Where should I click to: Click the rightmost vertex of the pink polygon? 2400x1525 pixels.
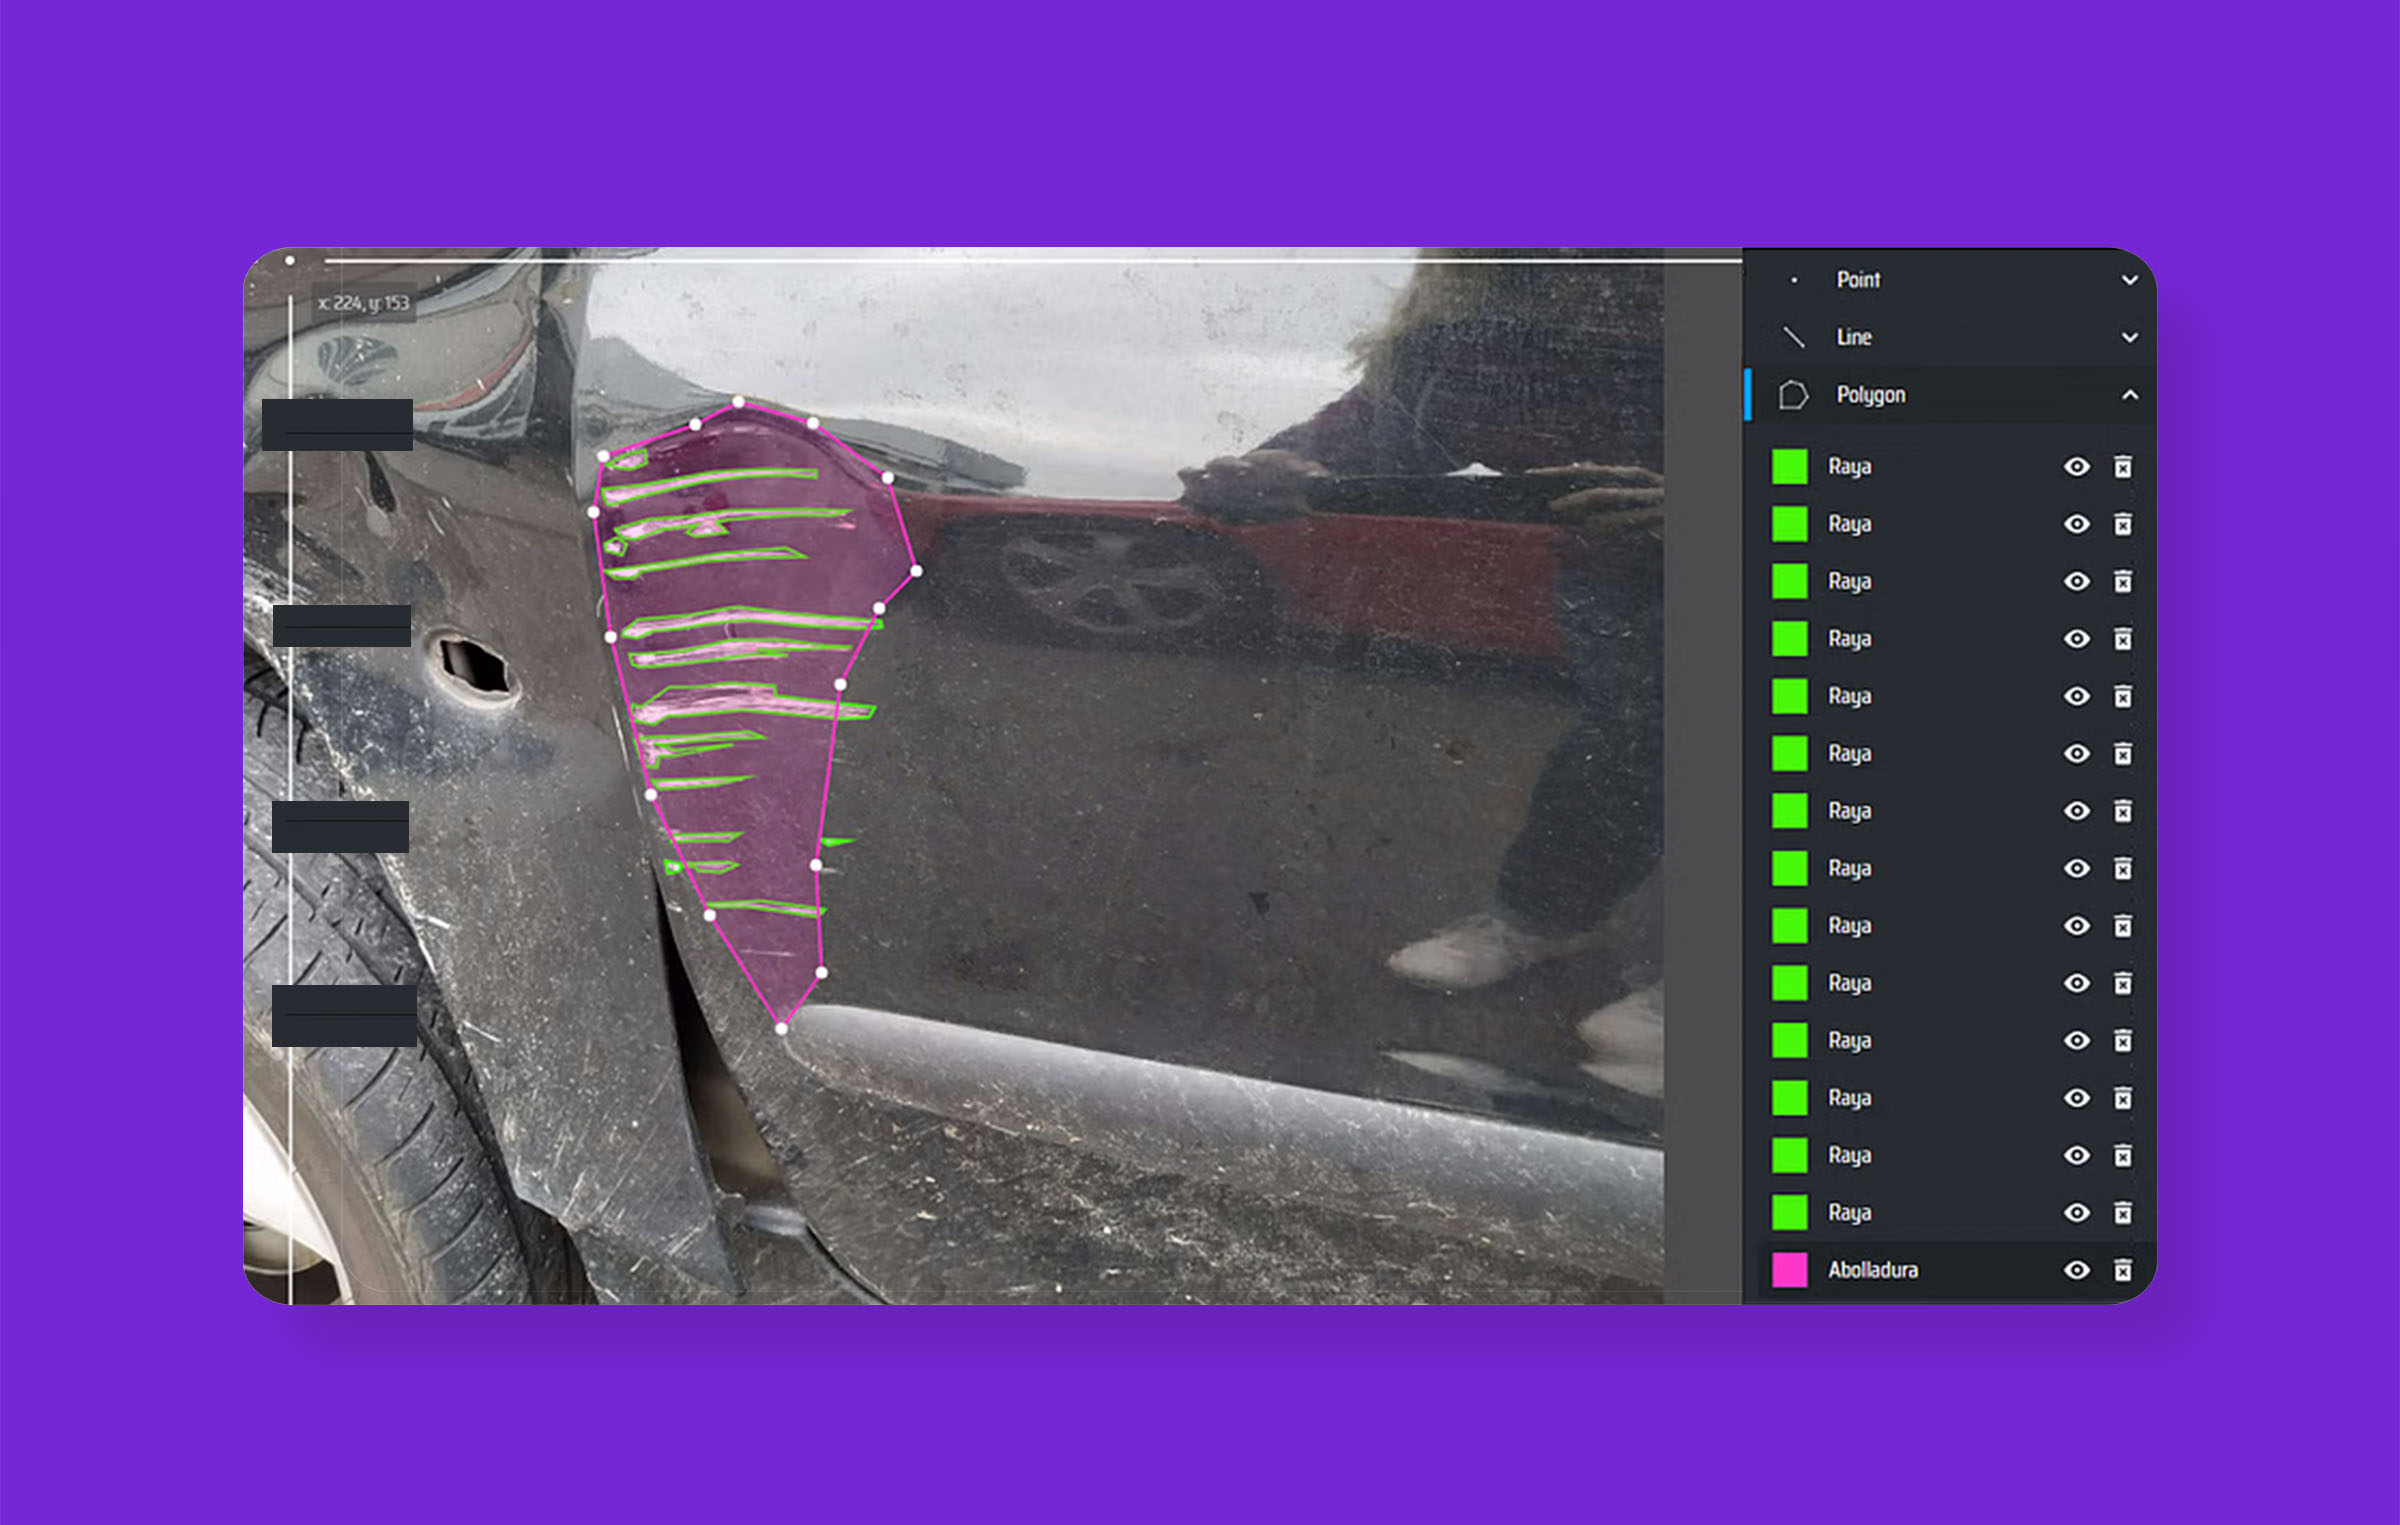click(916, 571)
